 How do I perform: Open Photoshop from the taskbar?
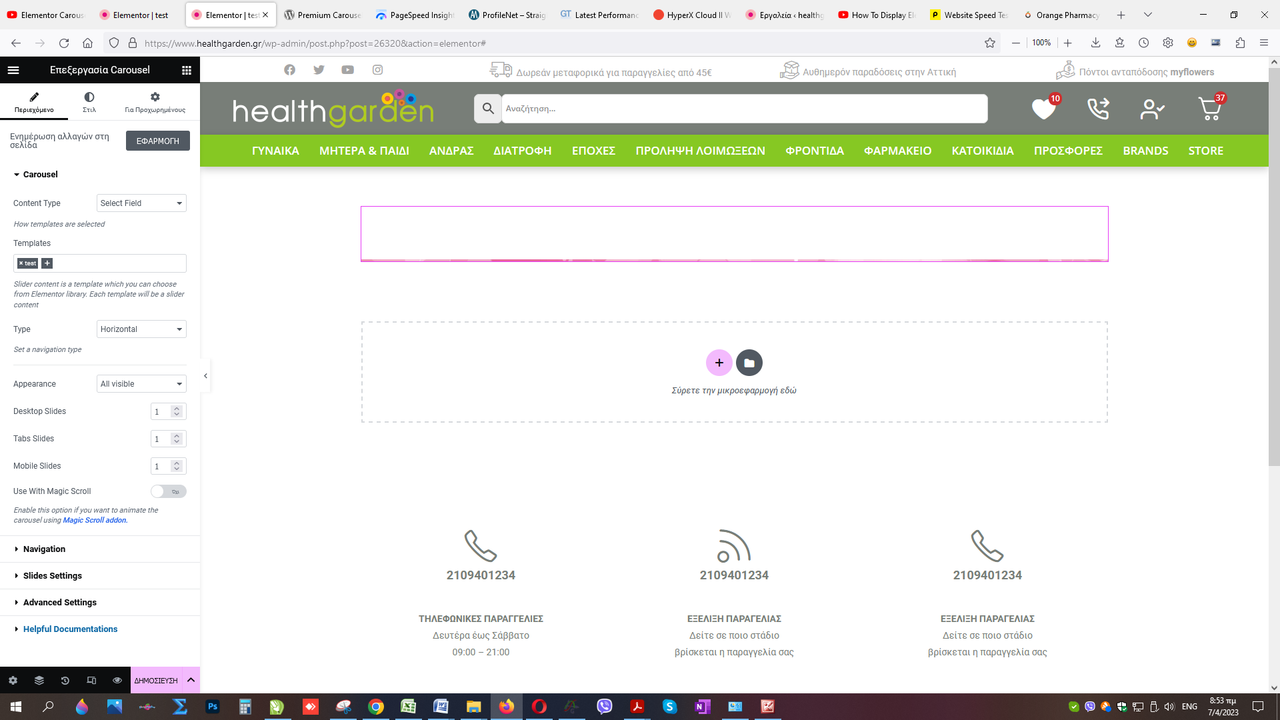212,706
